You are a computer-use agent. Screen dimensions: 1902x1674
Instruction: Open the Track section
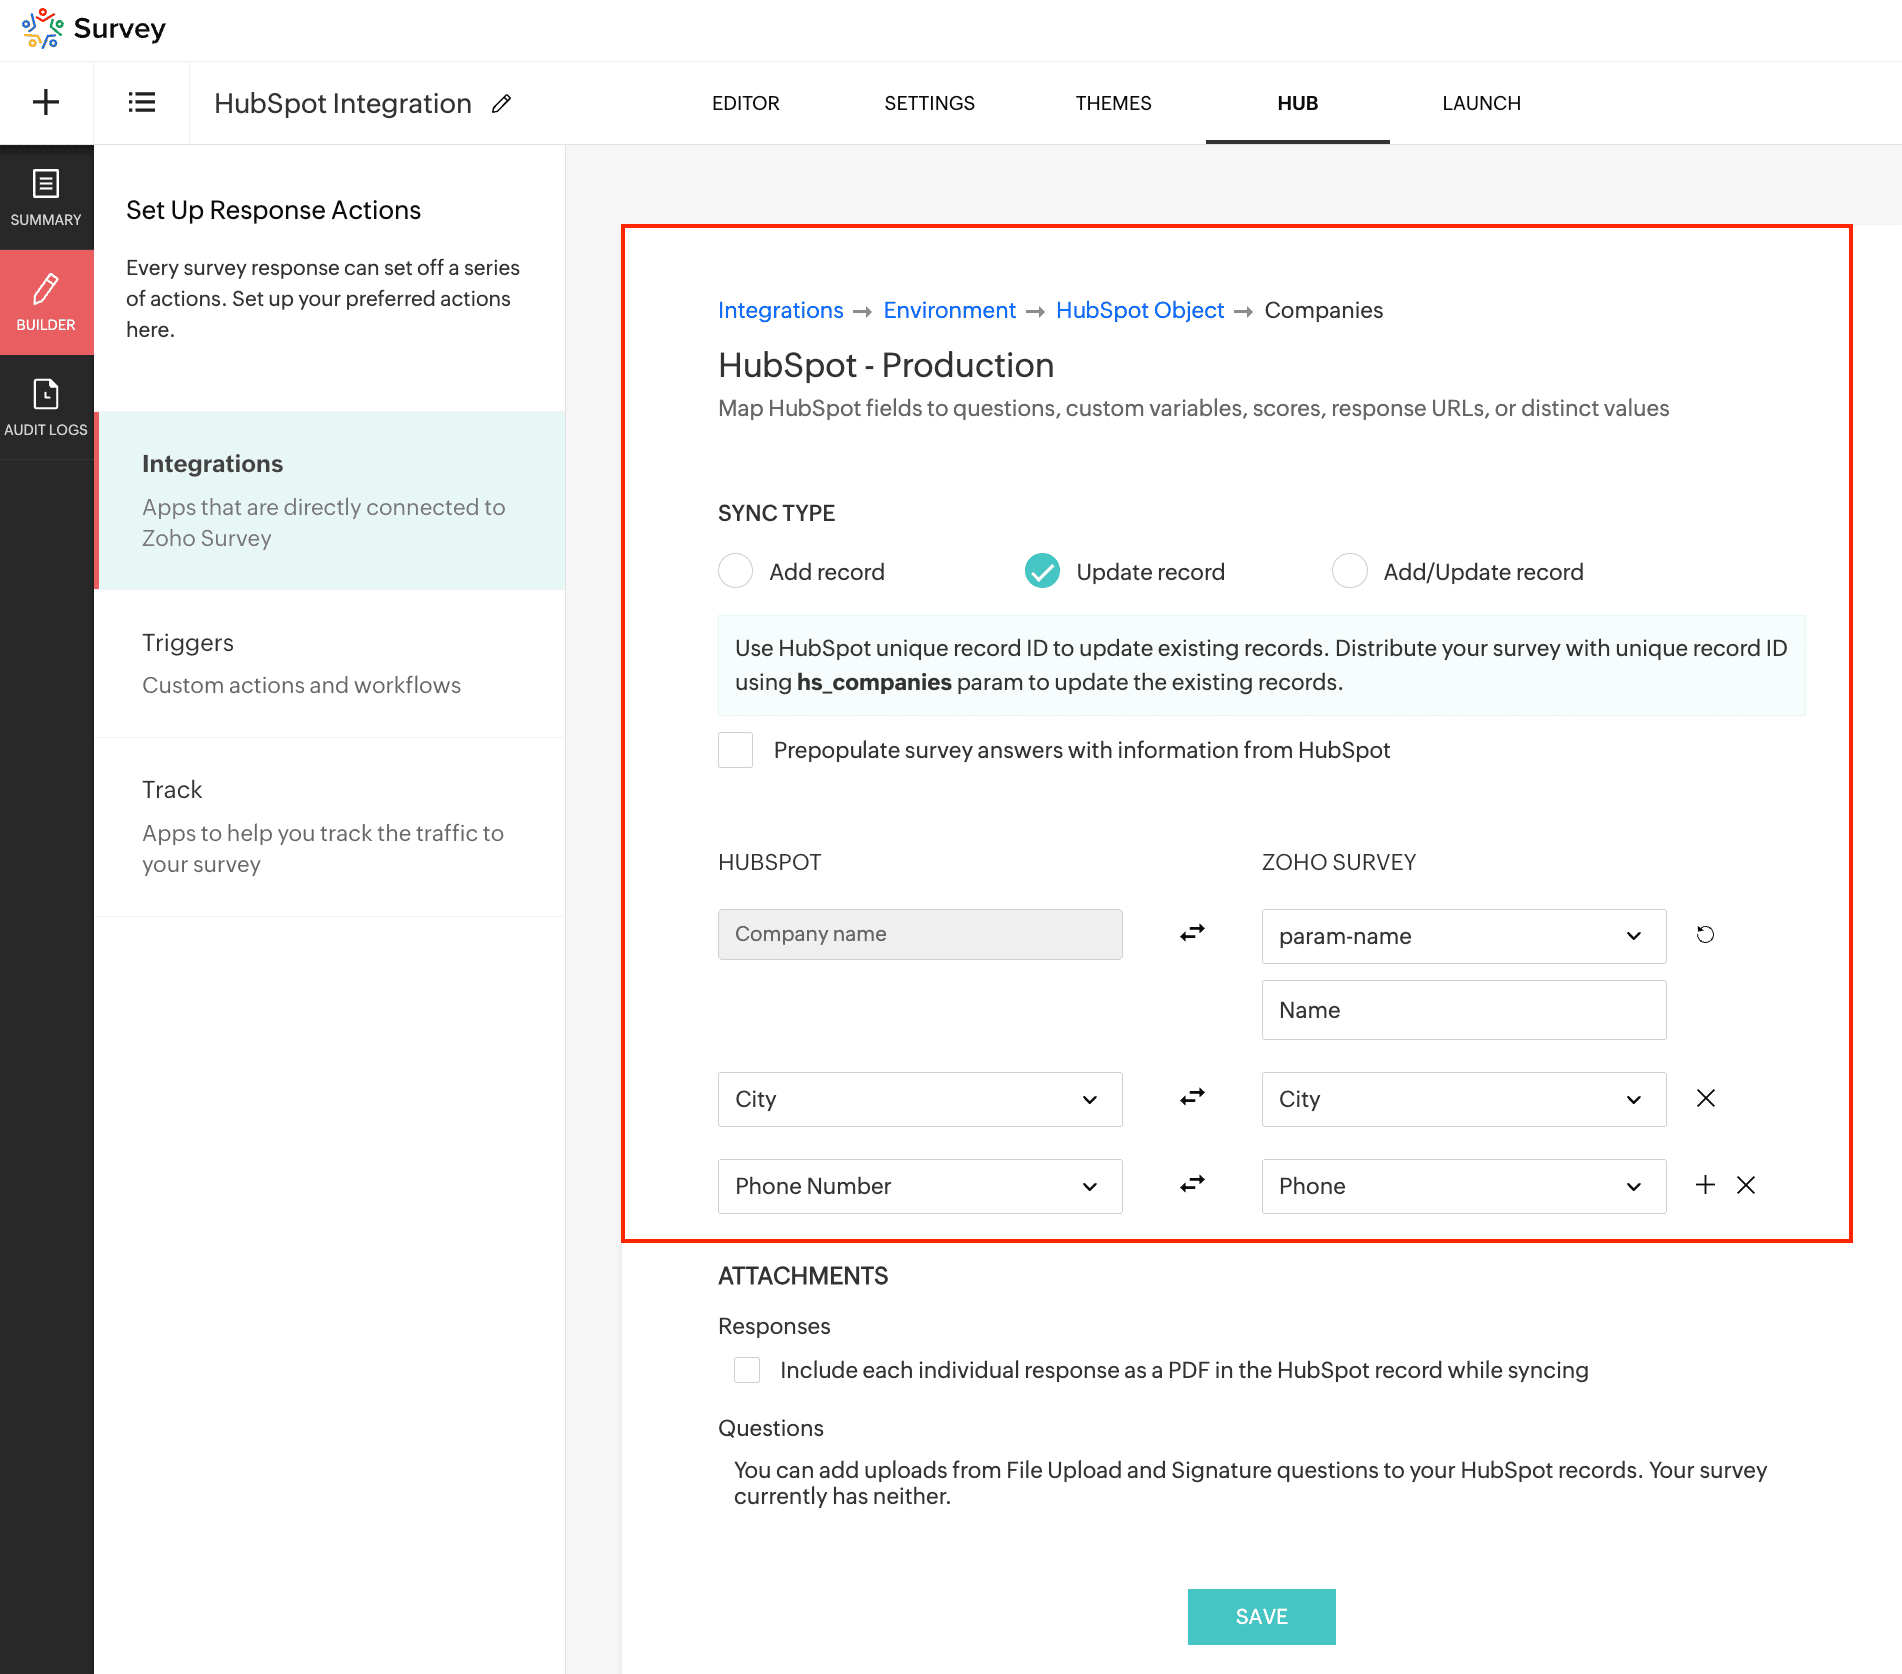[x=330, y=827]
